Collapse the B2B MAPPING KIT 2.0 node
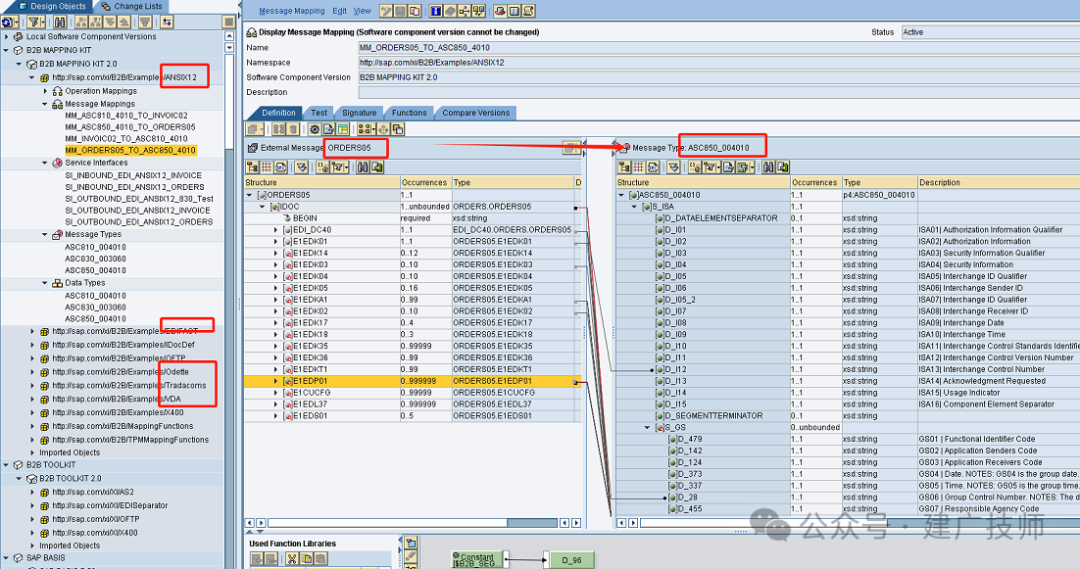Image resolution: width=1080 pixels, height=569 pixels. pyautogui.click(x=19, y=63)
